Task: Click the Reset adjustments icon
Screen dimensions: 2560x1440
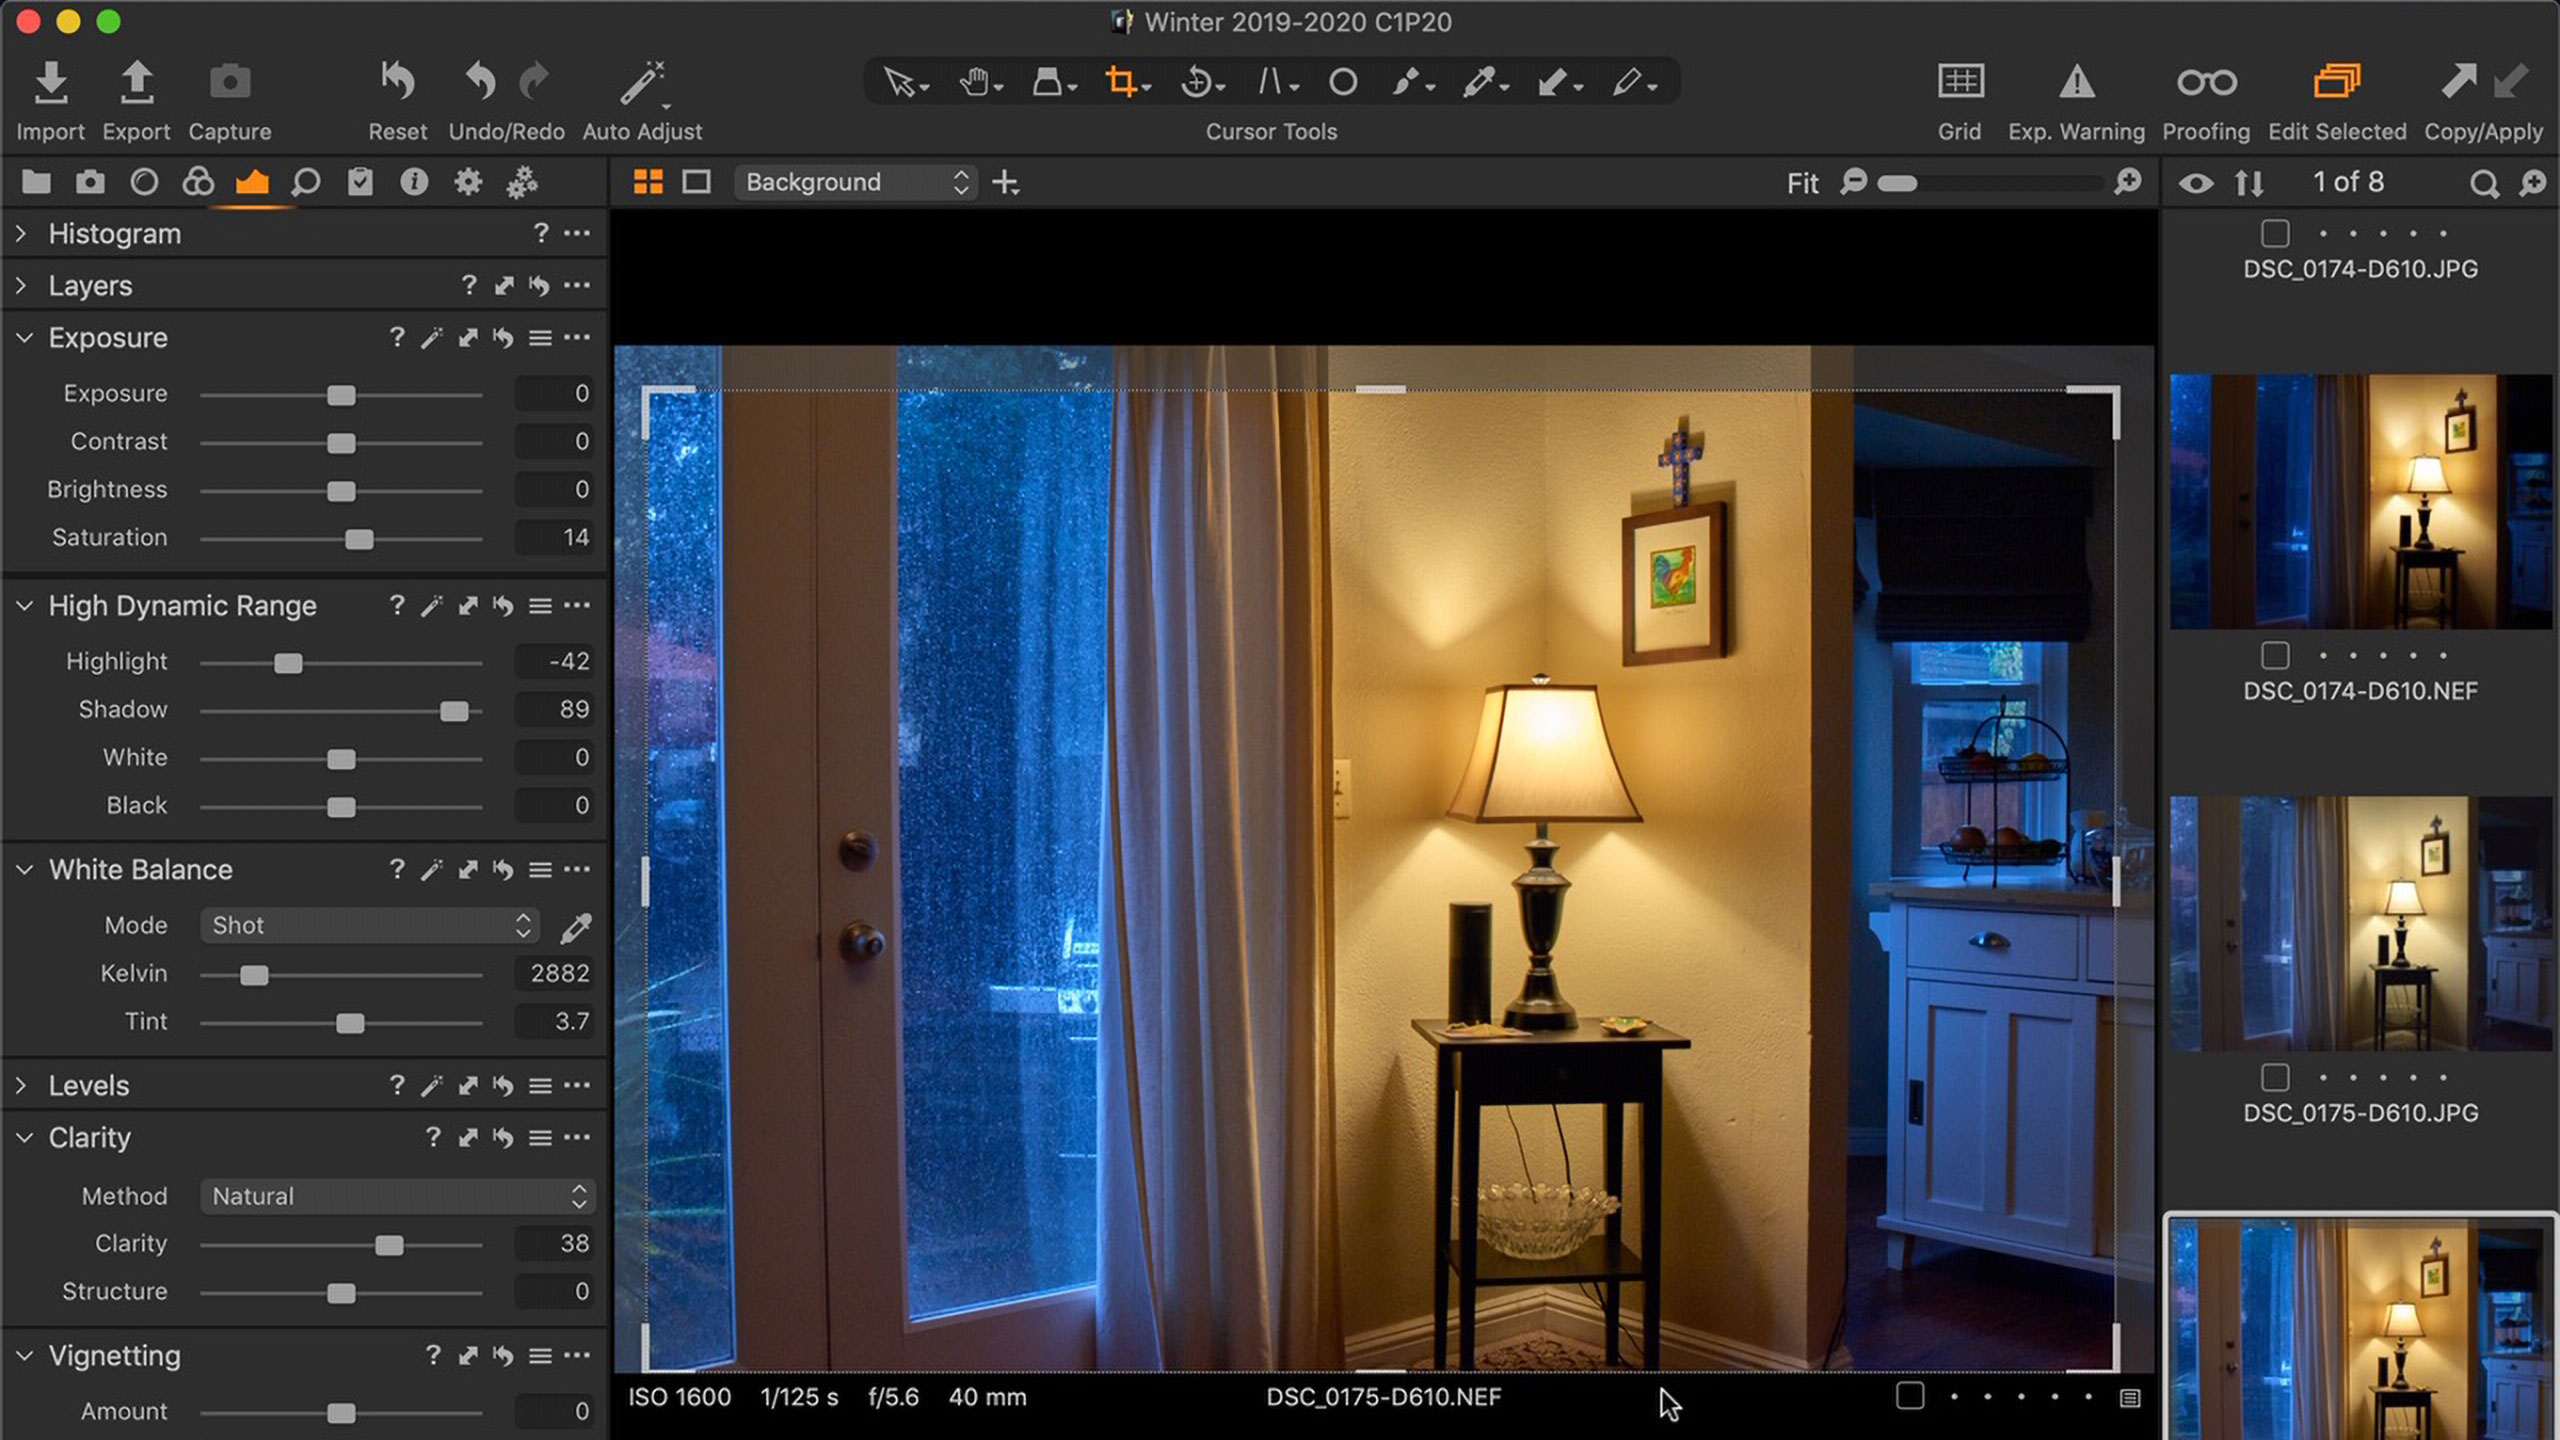Action: 397,82
